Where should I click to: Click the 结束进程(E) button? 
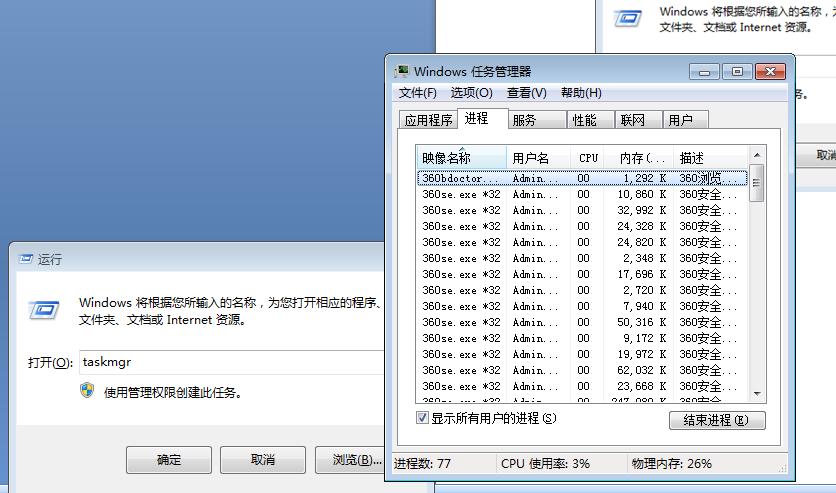click(717, 420)
